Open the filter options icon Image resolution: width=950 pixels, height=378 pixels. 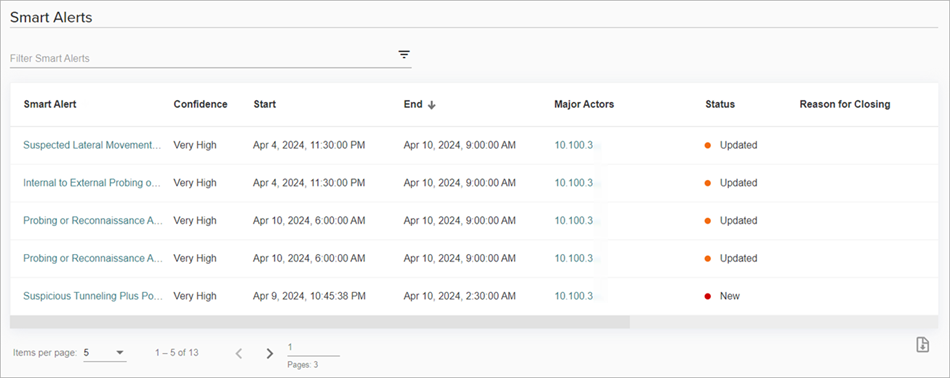pyautogui.click(x=404, y=55)
